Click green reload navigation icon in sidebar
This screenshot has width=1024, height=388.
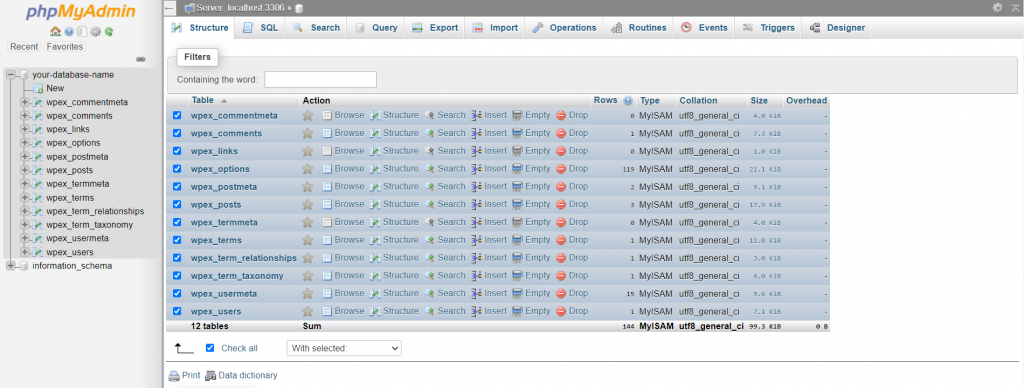tap(108, 31)
